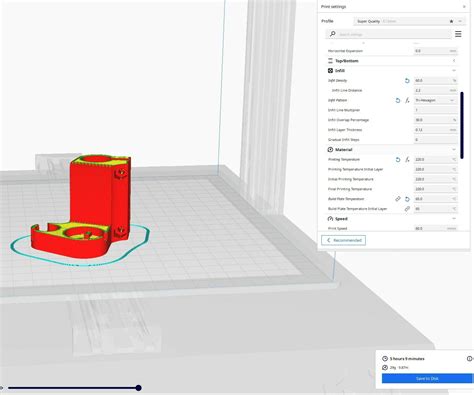Screen dimensions: 474x395
Task: Click the formula icon beside Infill Pattern
Action: (x=407, y=100)
